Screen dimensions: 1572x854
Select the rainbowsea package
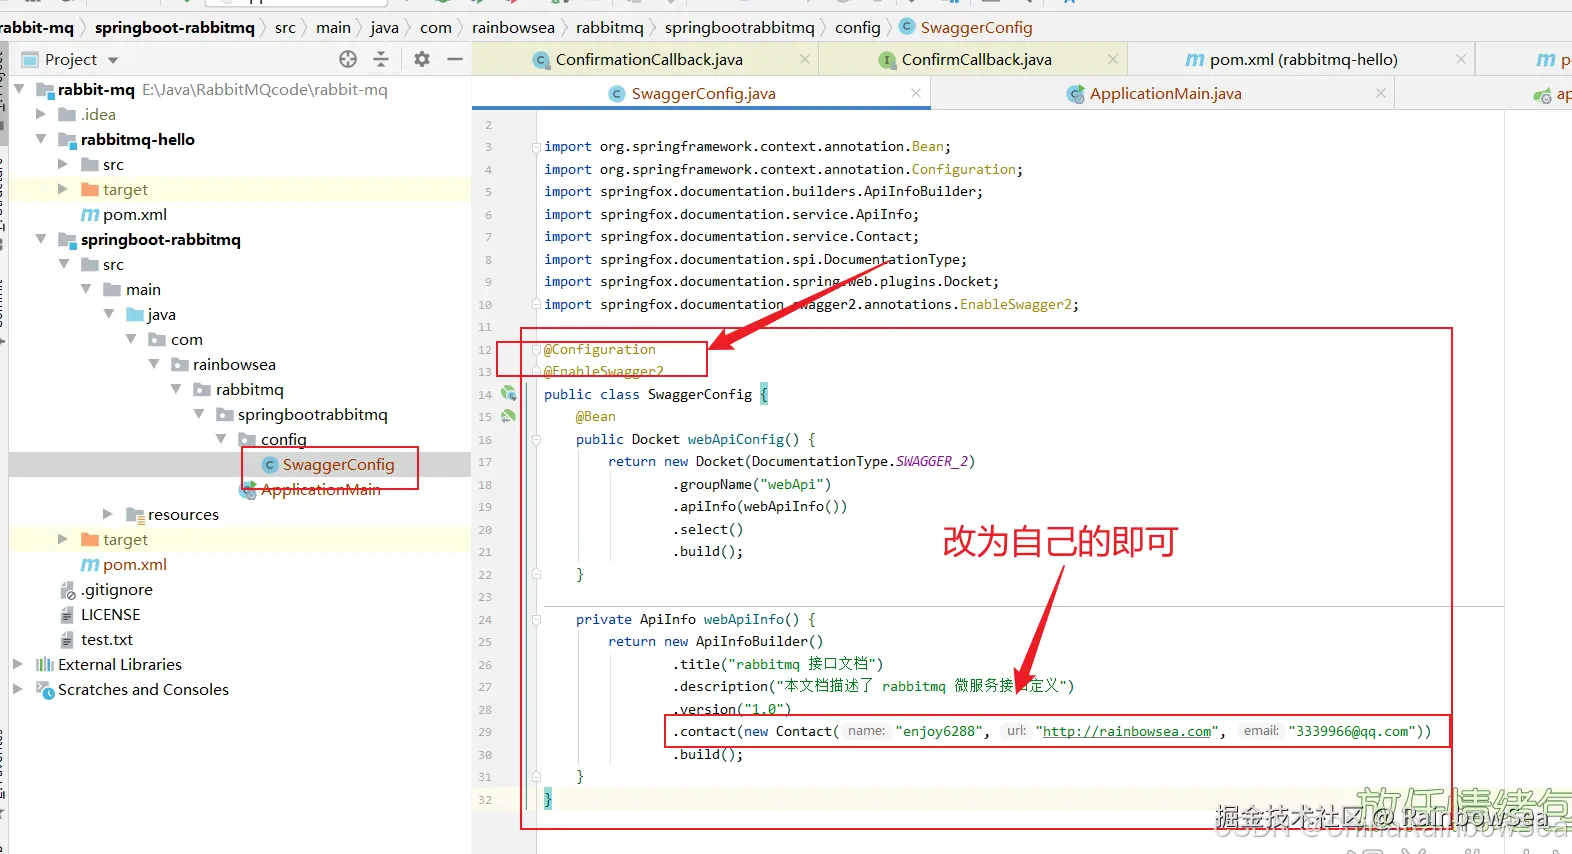(x=234, y=364)
